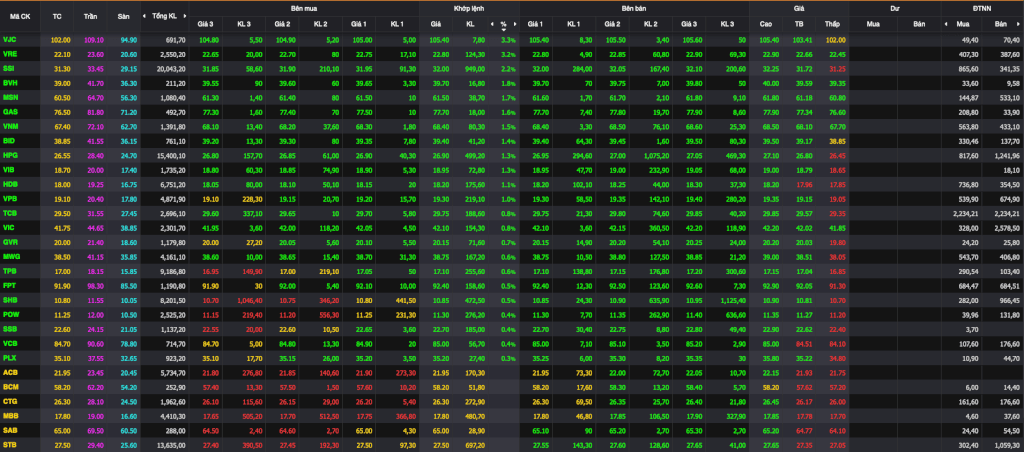
Task: Select HPG KL 2 sell cell 1,075,20
Action: [x=655, y=155]
